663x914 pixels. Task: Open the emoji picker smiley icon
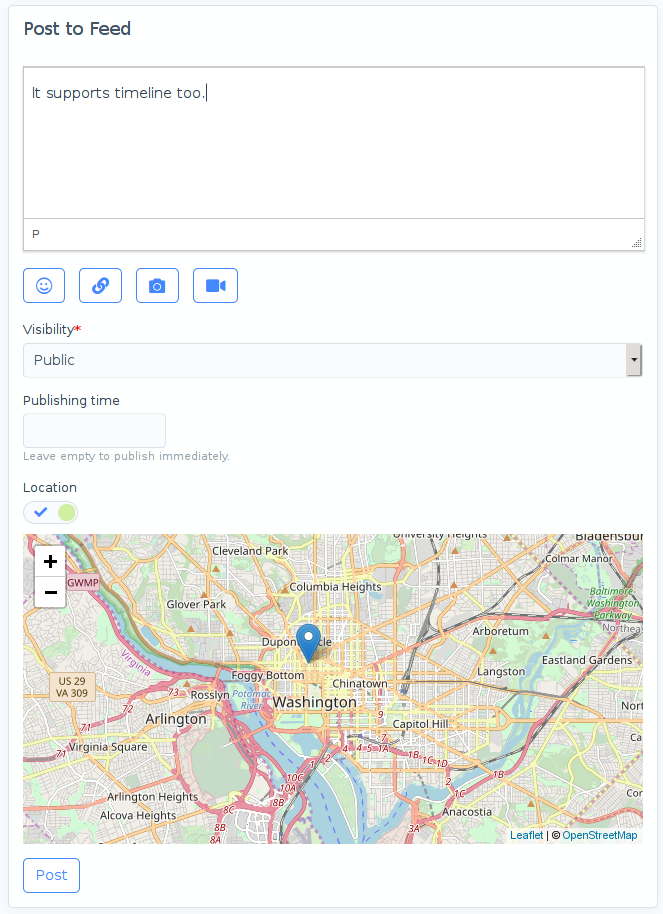pos(44,285)
